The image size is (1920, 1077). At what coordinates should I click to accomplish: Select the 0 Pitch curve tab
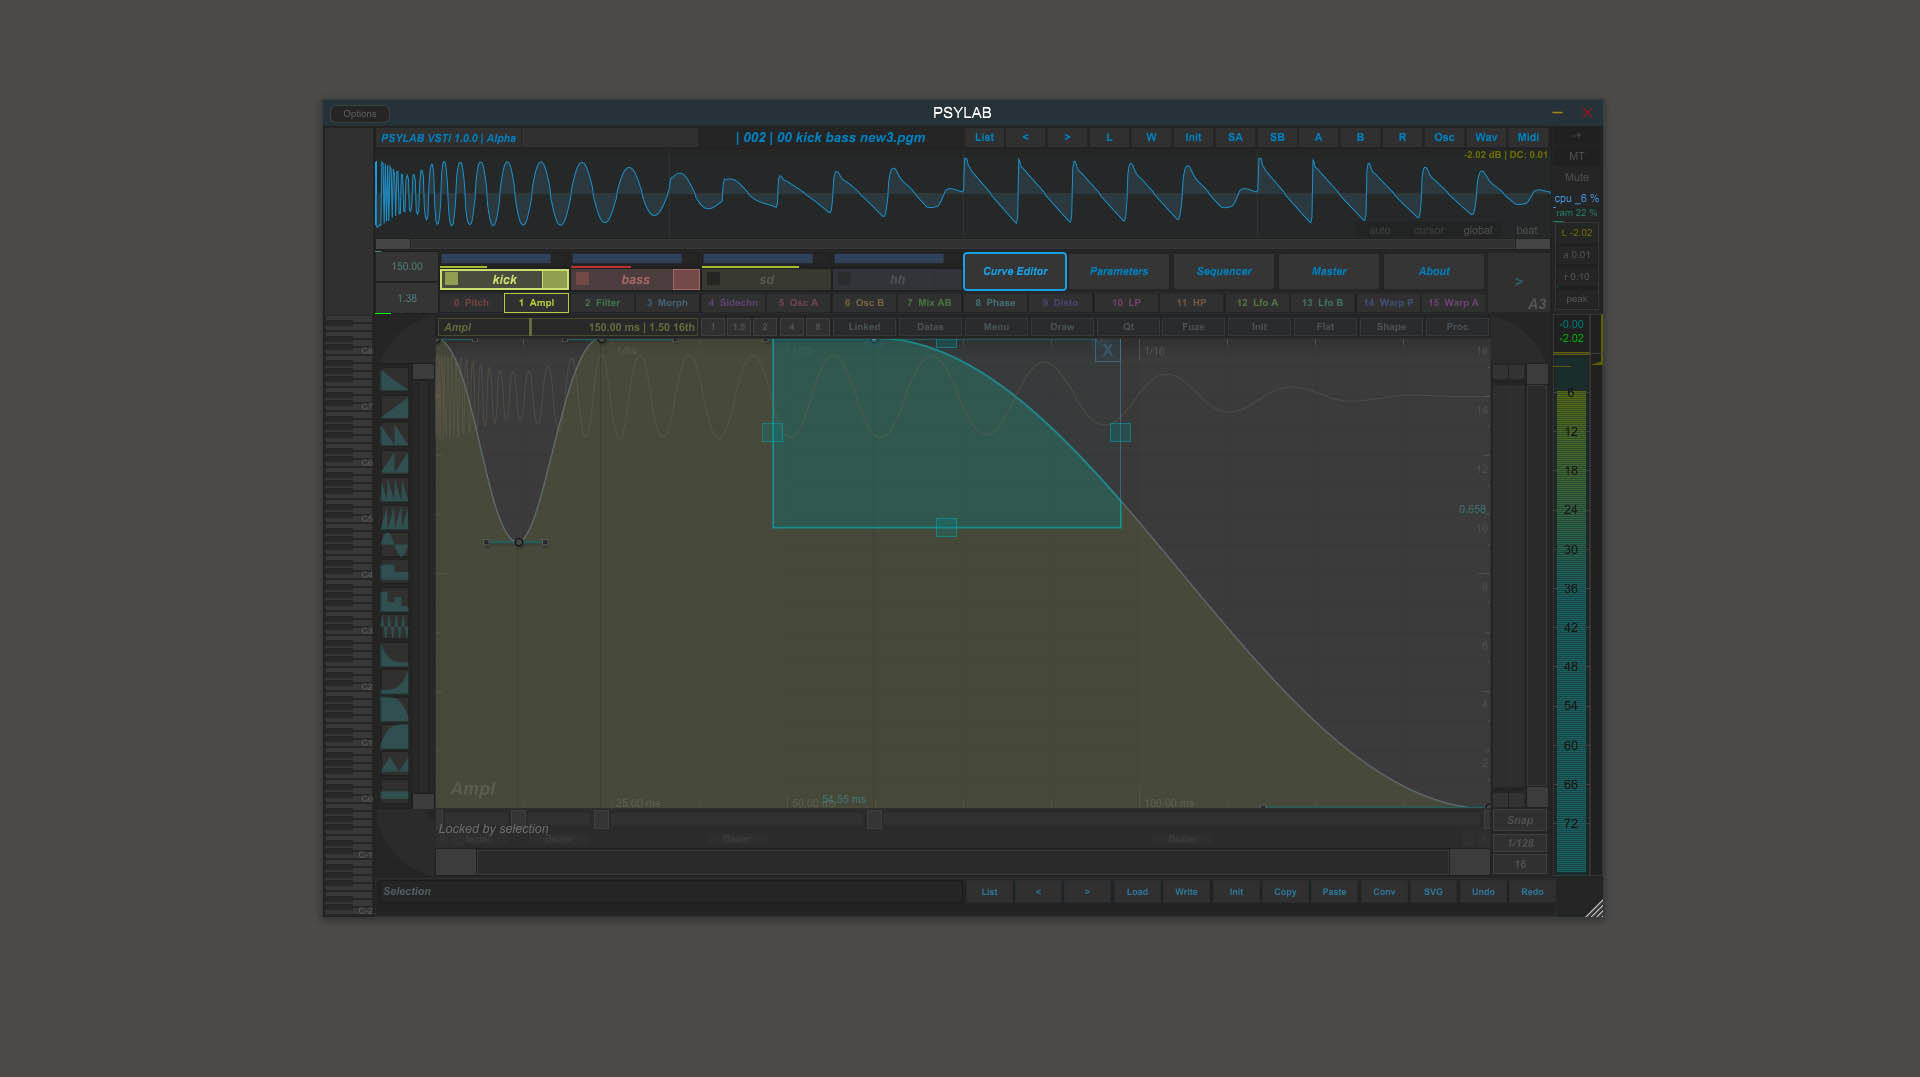point(471,303)
